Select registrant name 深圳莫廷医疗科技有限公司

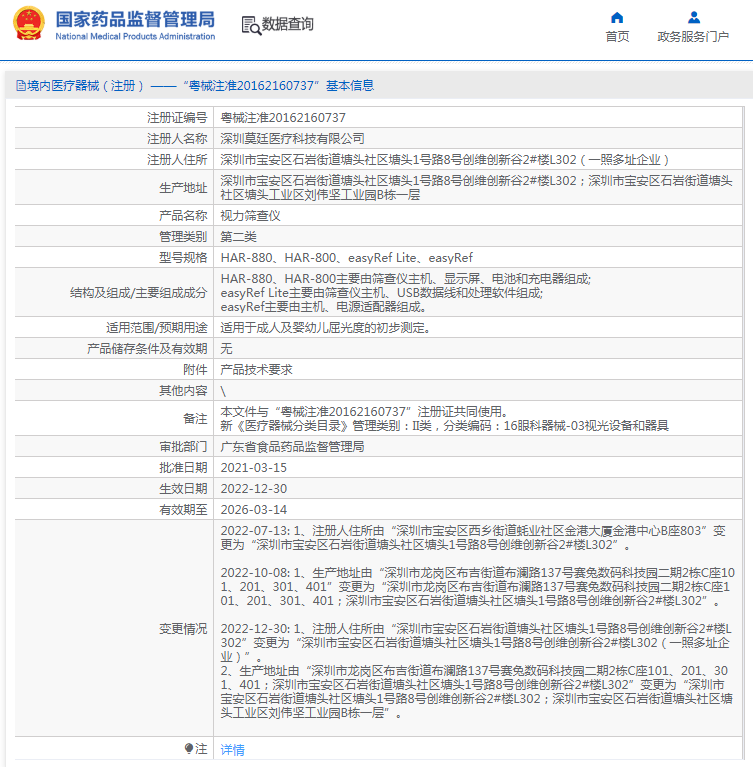coord(292,139)
